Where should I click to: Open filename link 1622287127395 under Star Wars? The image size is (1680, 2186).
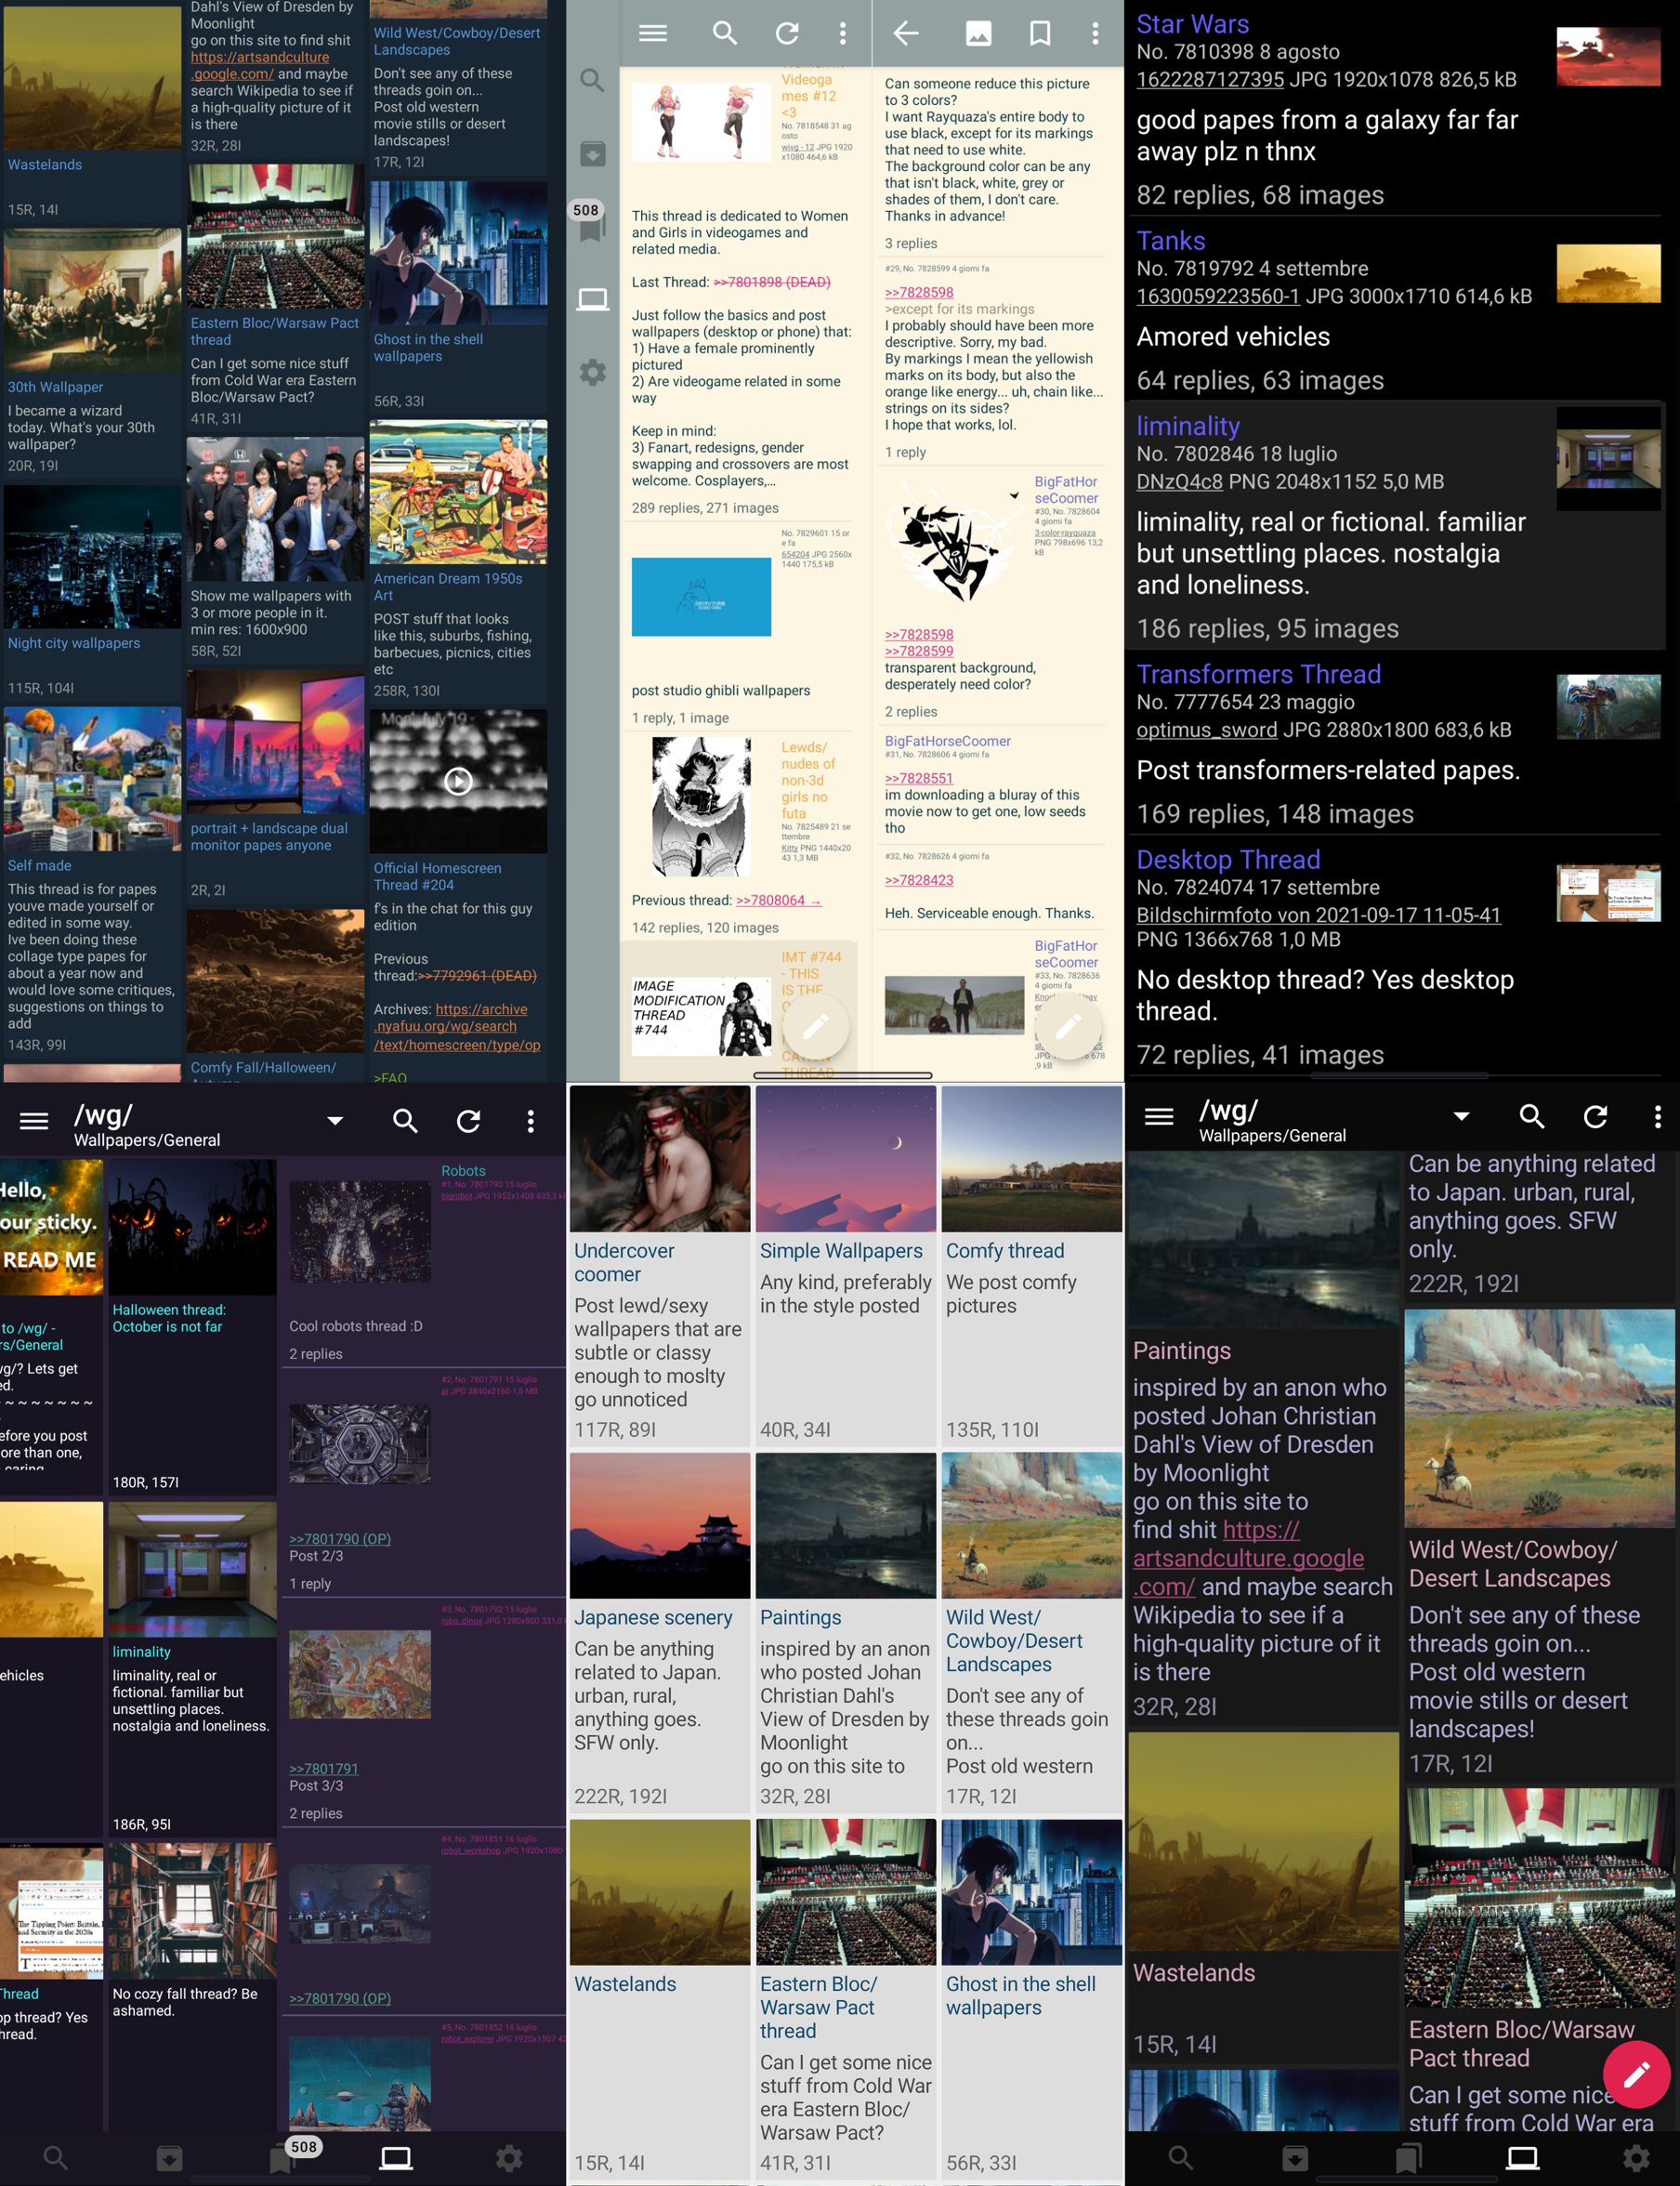pyautogui.click(x=1210, y=80)
